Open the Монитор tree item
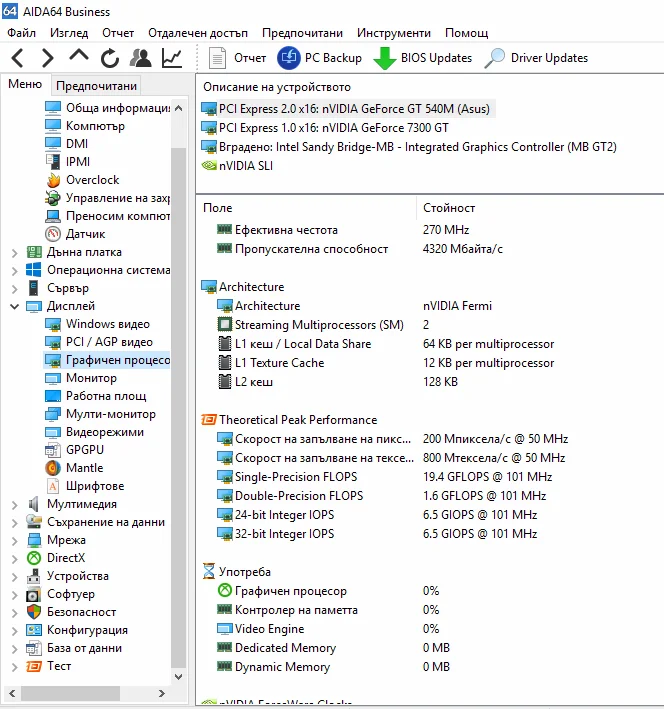This screenshot has width=664, height=709. [81, 378]
